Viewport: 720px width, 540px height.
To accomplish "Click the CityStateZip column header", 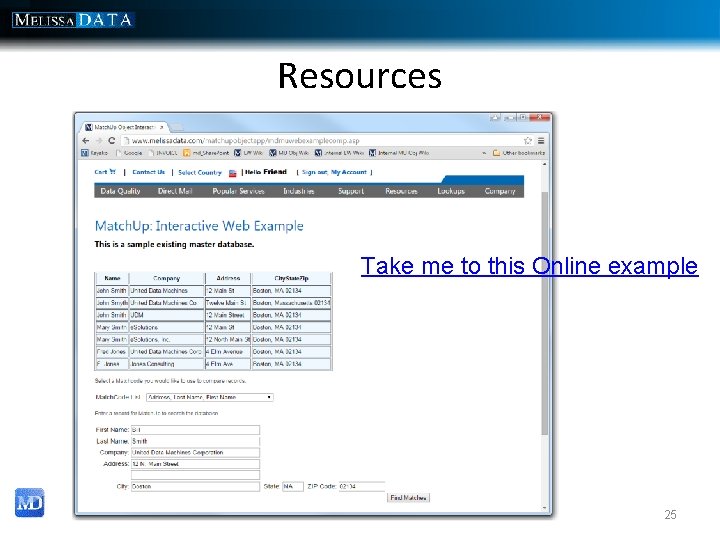I will [291, 278].
